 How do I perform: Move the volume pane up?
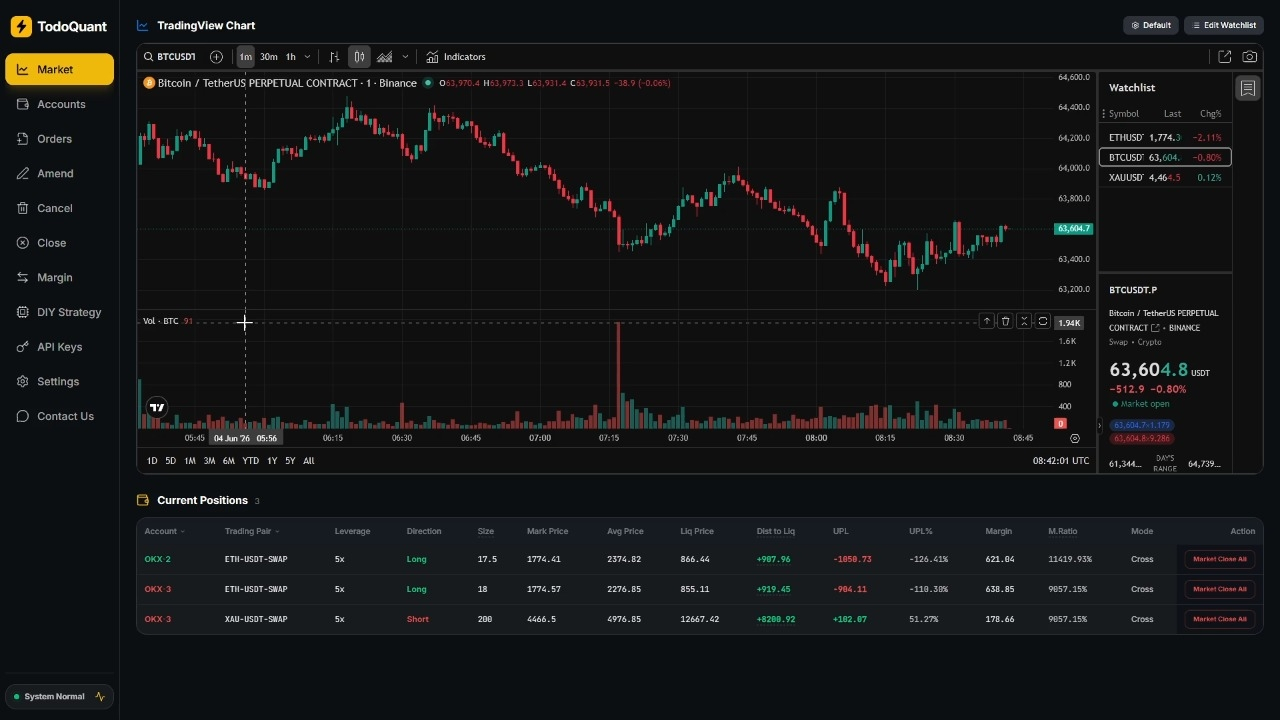(x=987, y=321)
